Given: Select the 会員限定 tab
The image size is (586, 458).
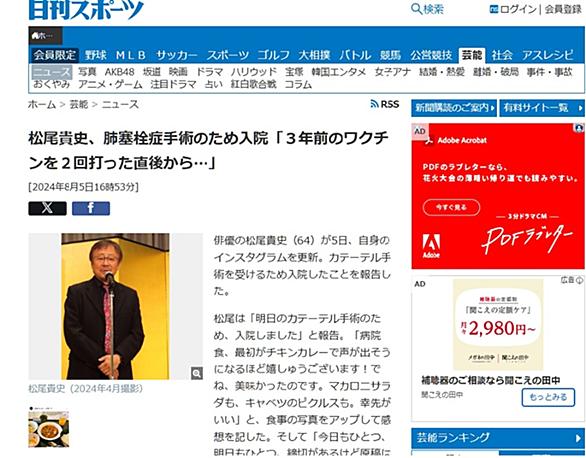Looking at the screenshot, I should (x=55, y=55).
